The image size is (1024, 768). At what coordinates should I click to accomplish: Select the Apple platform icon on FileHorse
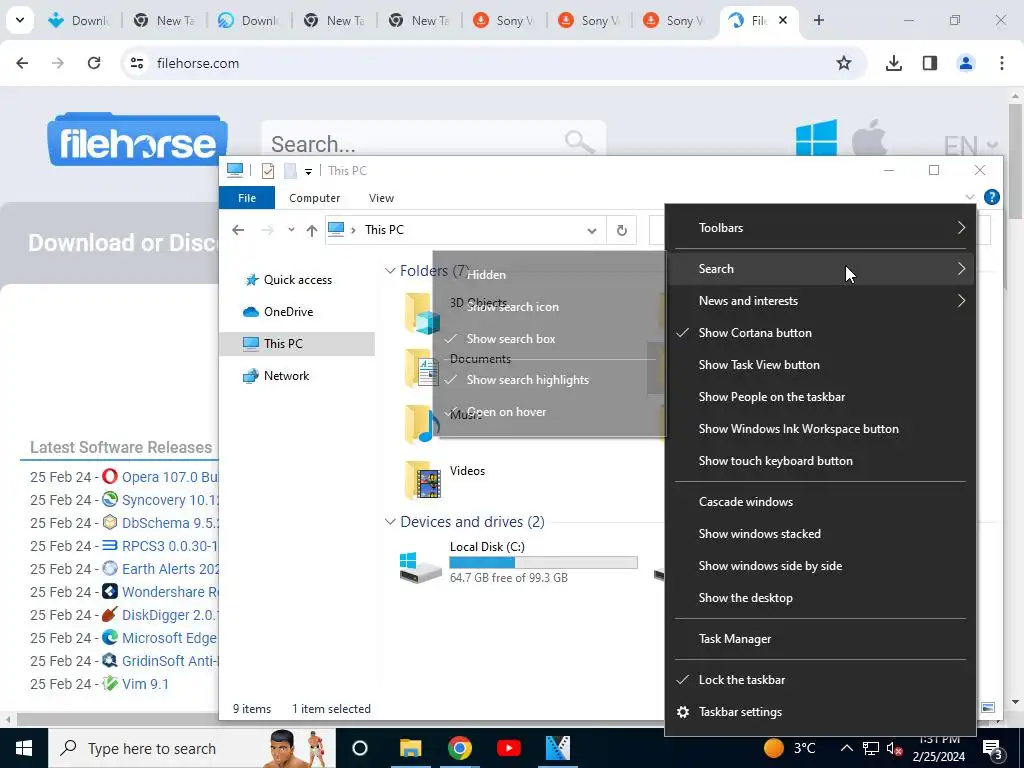(x=870, y=137)
